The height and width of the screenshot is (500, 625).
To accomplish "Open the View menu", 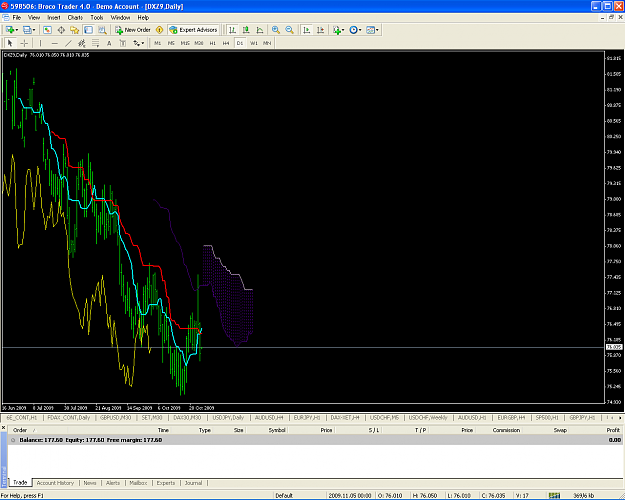I will [34, 18].
